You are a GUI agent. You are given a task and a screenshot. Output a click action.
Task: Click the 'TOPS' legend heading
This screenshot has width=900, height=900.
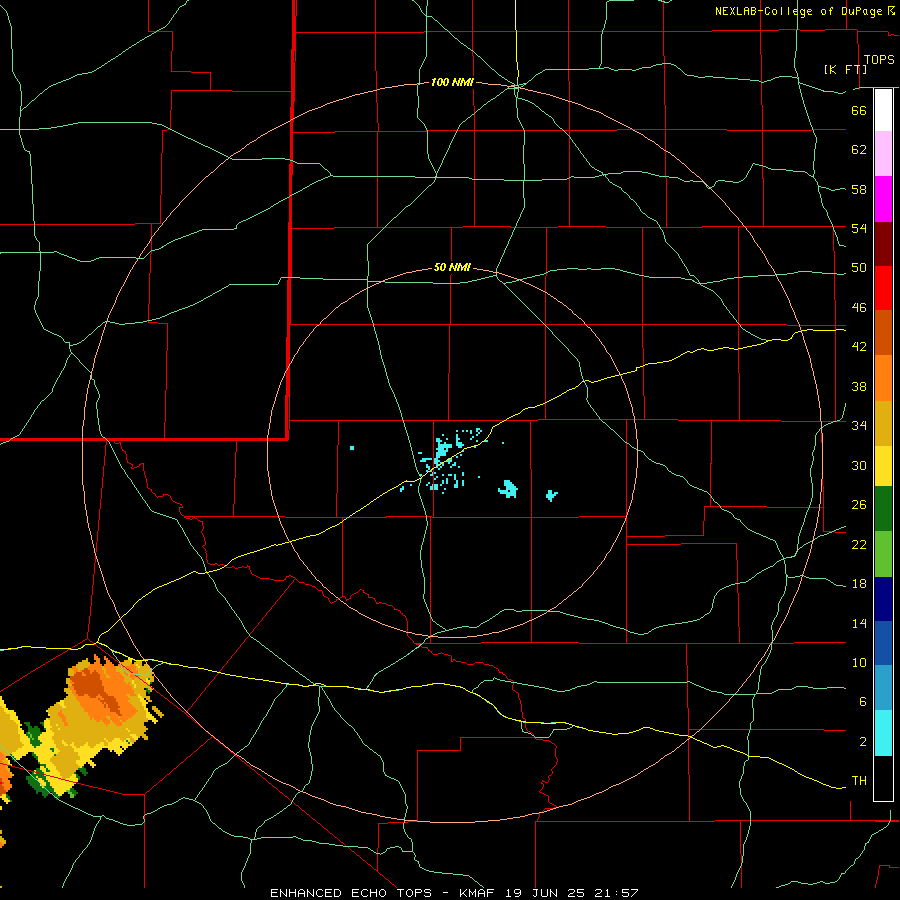tap(879, 60)
